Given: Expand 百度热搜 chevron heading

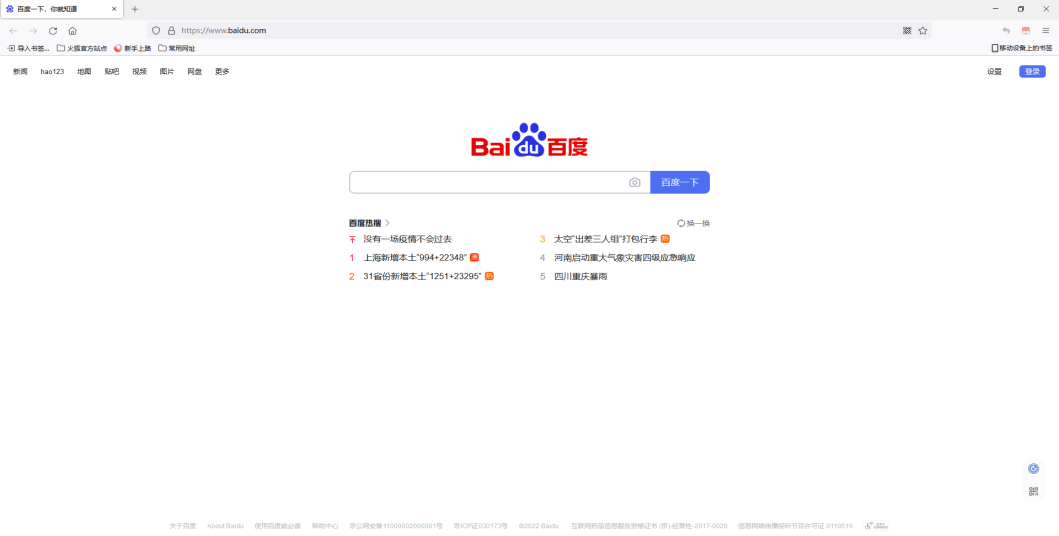Looking at the screenshot, I should coord(369,223).
